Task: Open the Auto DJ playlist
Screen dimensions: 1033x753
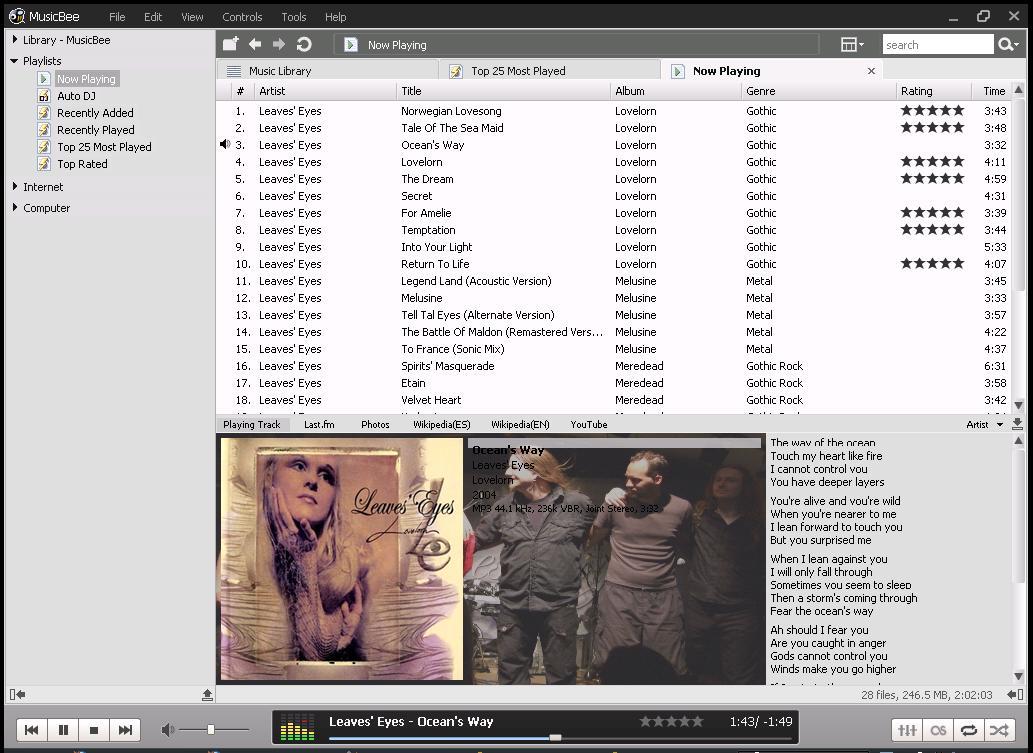Action: pos(76,96)
